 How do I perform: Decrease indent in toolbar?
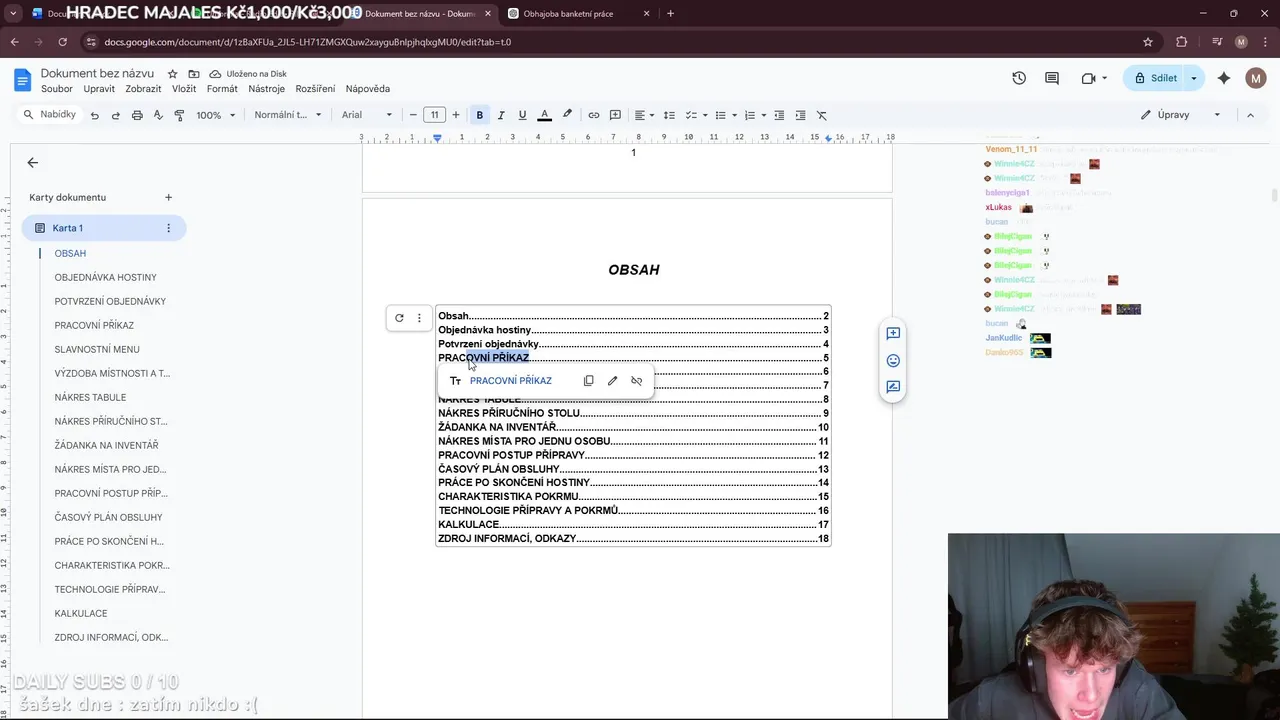click(x=779, y=115)
